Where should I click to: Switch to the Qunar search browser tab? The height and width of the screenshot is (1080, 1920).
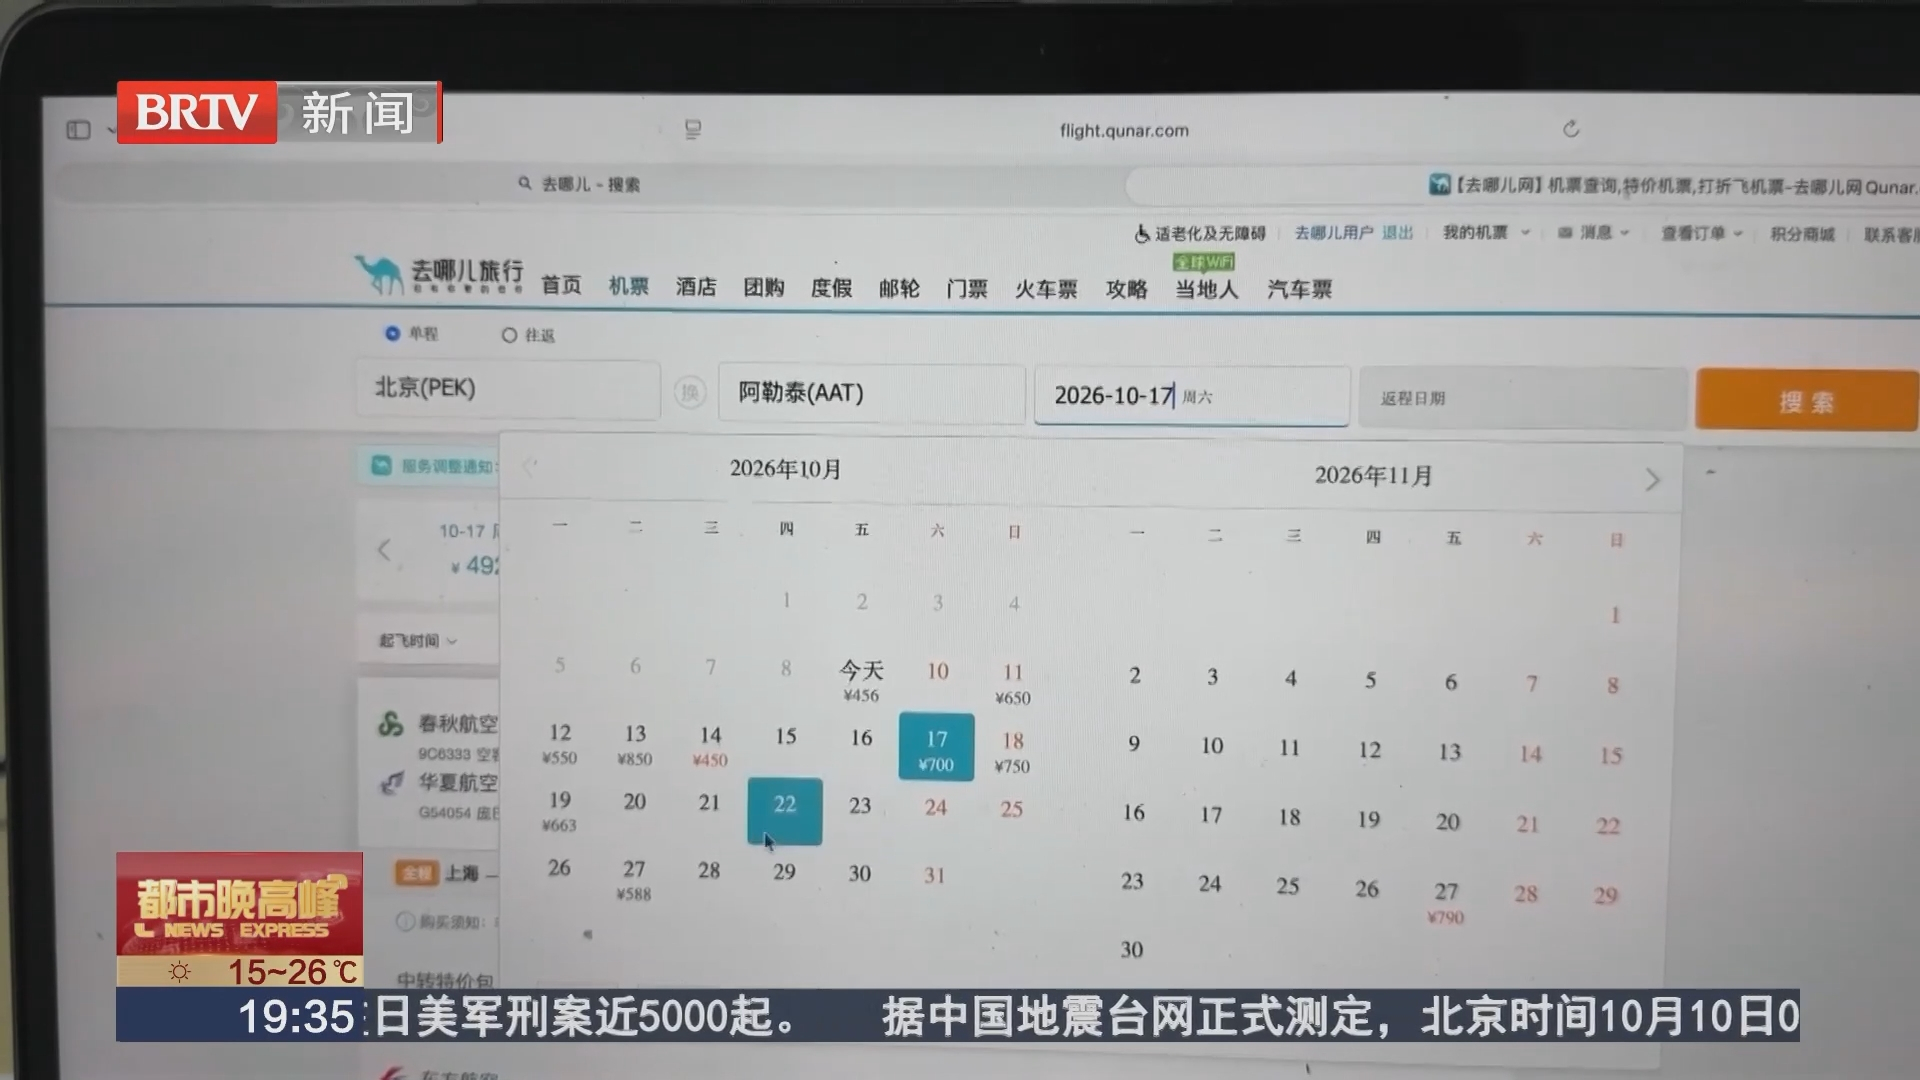580,184
